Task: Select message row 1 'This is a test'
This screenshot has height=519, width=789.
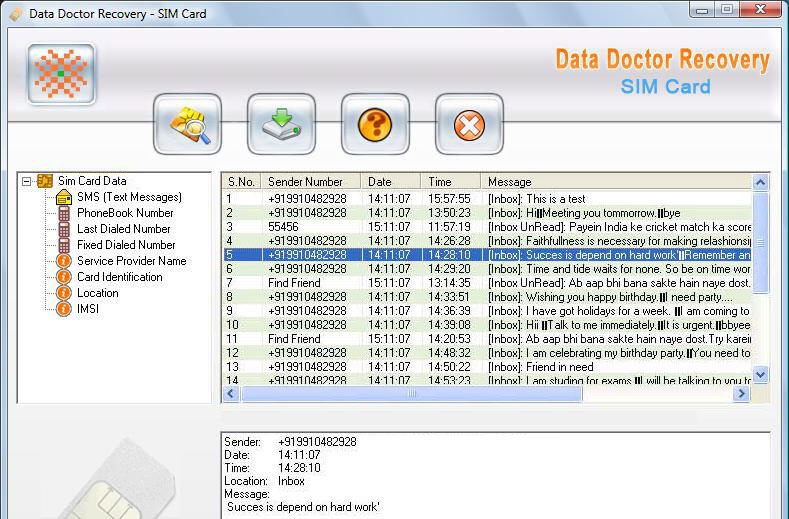Action: pos(487,199)
